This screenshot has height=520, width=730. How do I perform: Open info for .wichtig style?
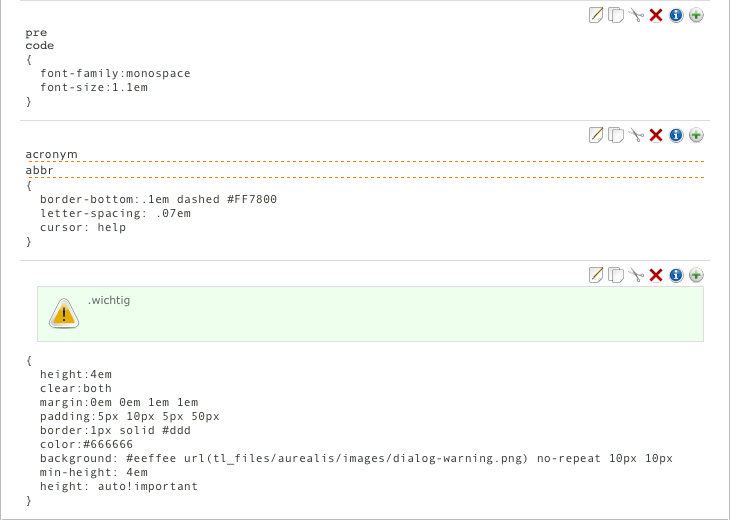pyautogui.click(x=676, y=275)
